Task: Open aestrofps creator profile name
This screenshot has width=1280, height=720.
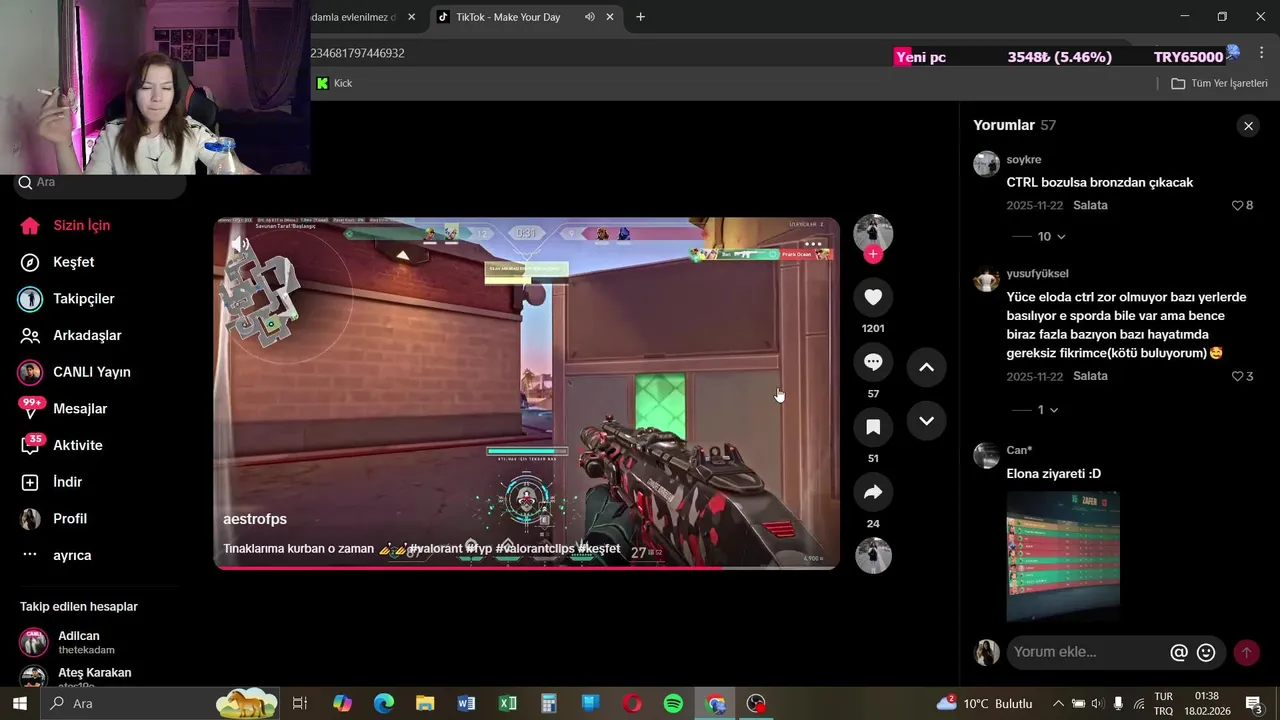Action: pos(255,519)
